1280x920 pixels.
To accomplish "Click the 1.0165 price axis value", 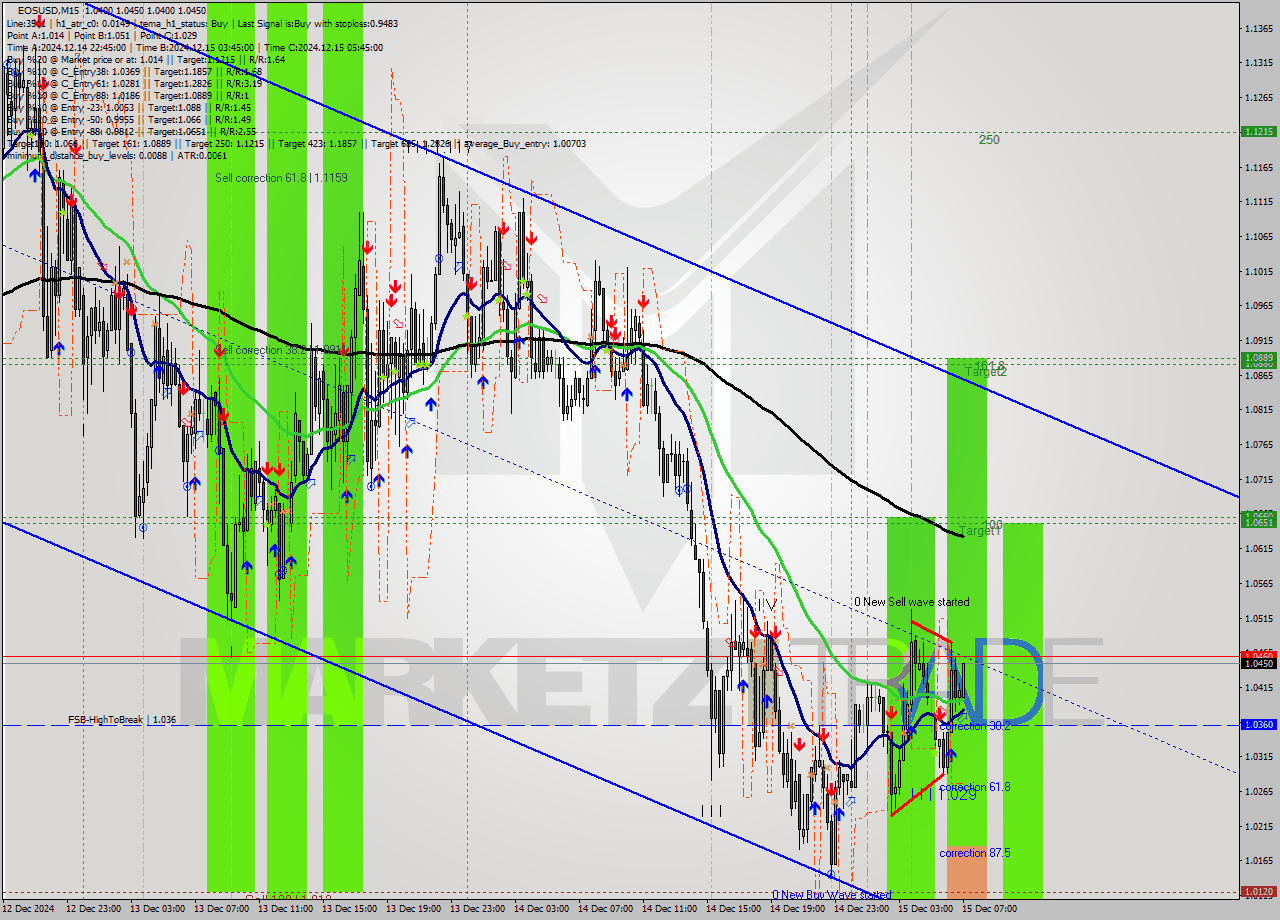I will [1258, 860].
